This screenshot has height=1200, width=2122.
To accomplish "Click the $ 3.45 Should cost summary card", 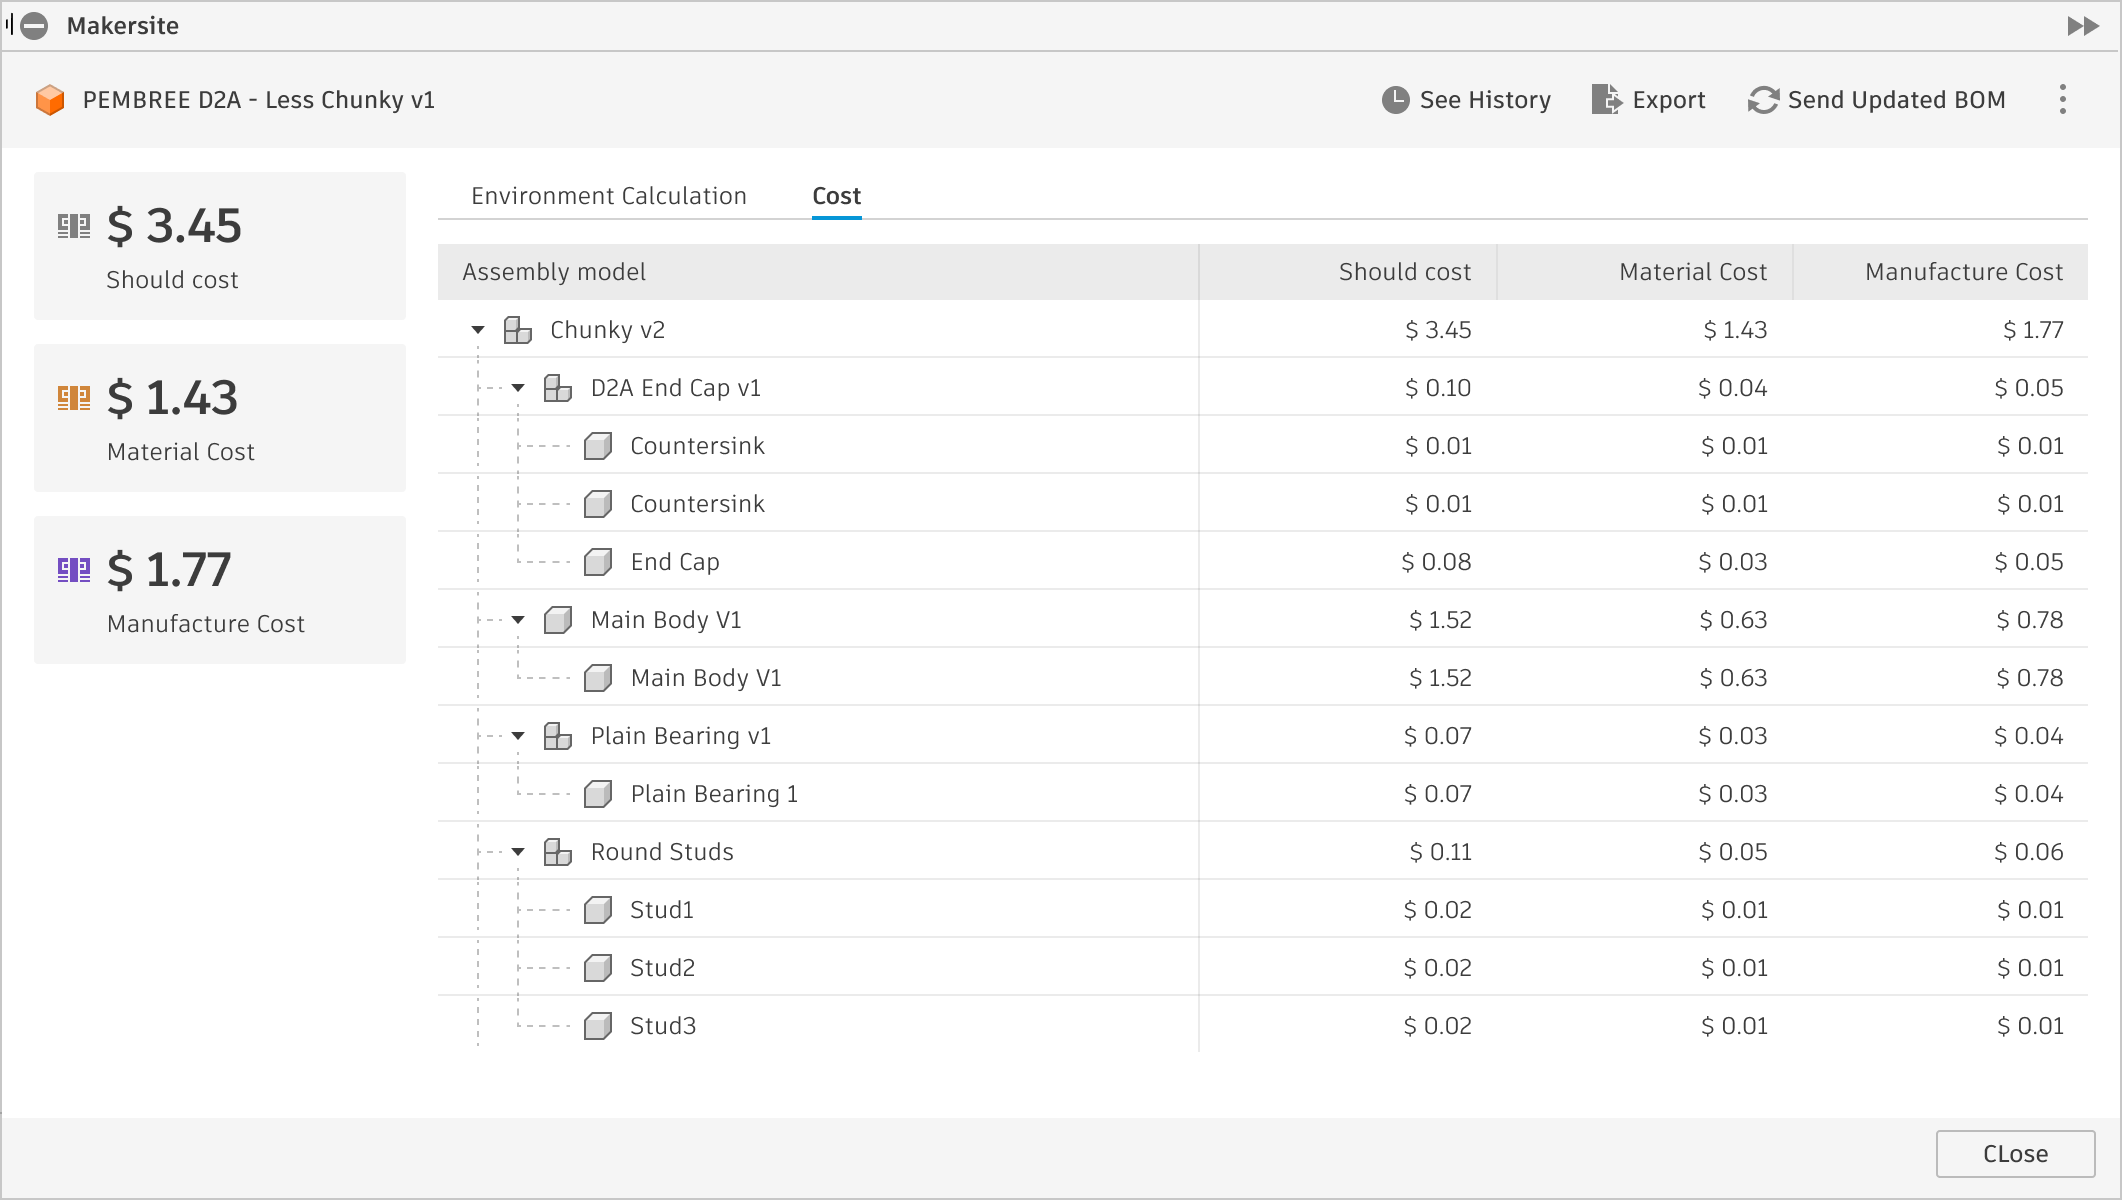I will [220, 246].
